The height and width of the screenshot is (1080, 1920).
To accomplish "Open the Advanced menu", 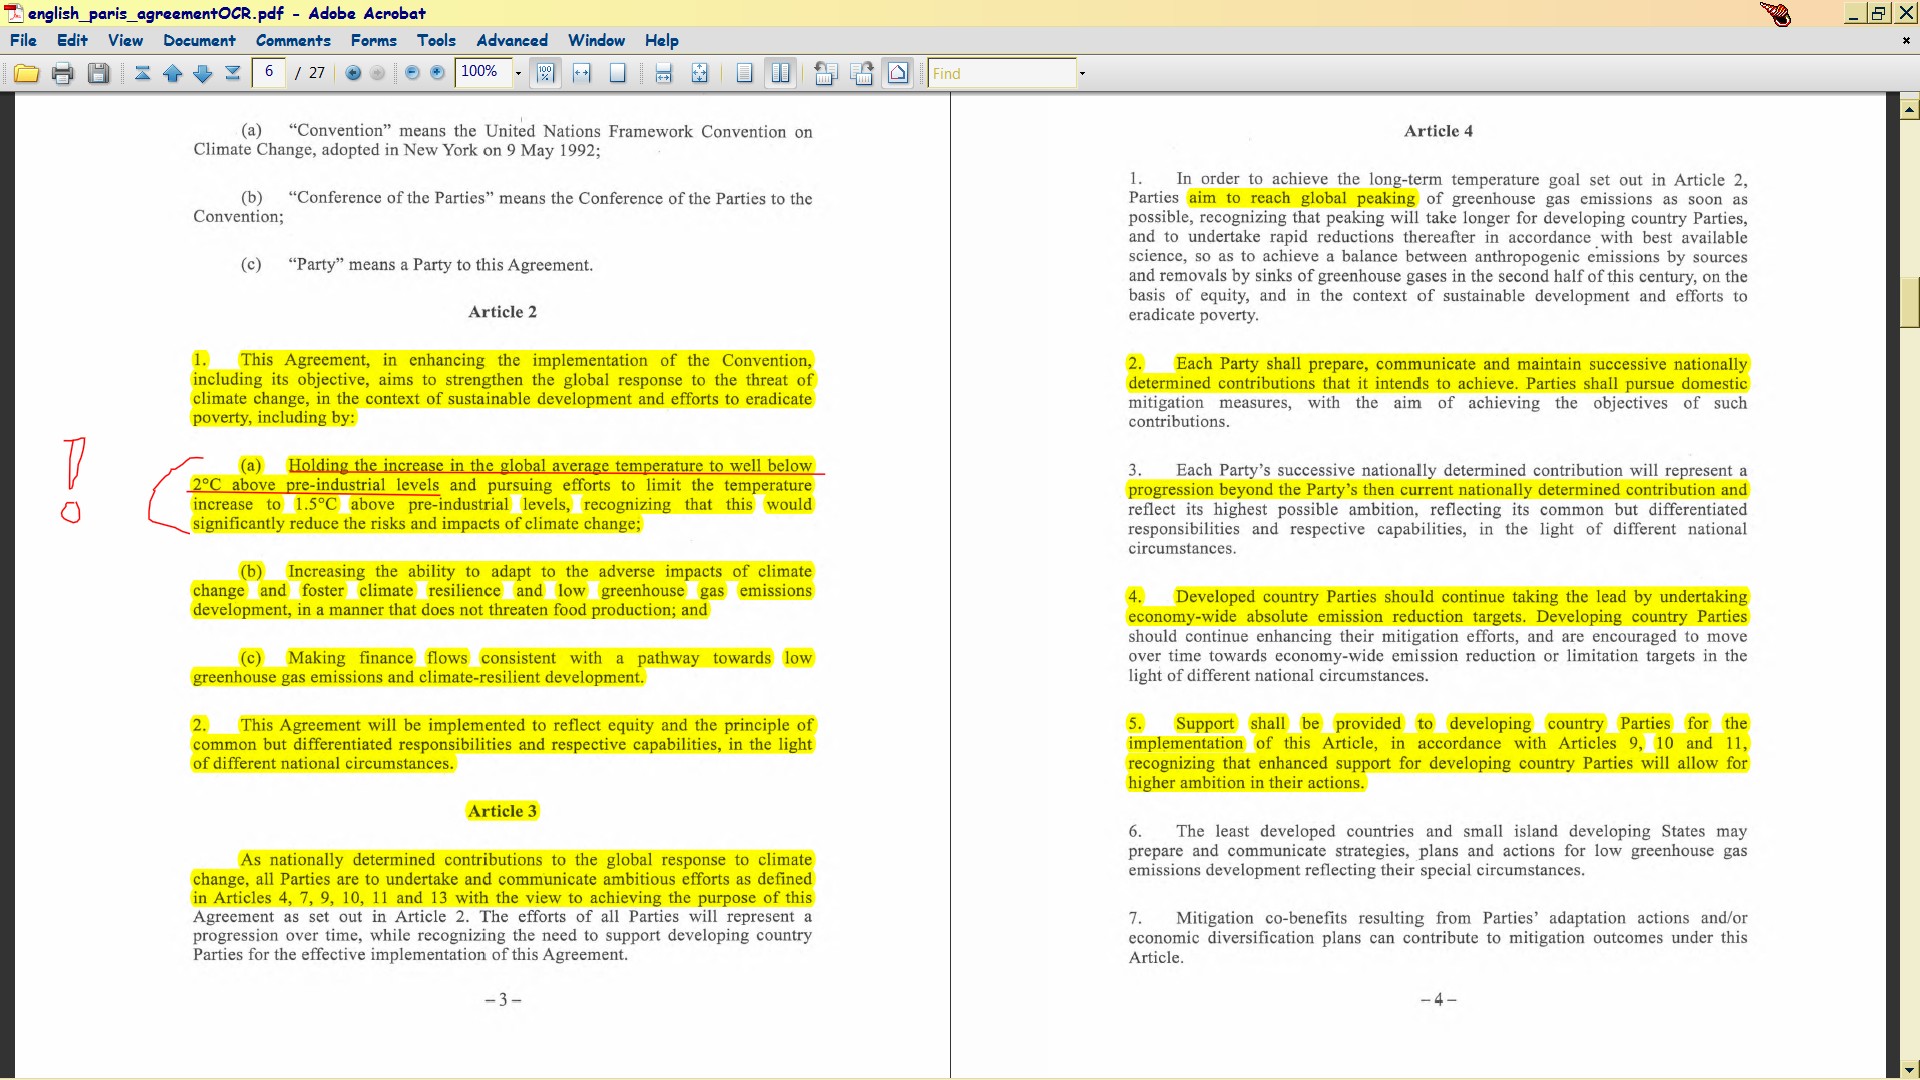I will click(512, 40).
